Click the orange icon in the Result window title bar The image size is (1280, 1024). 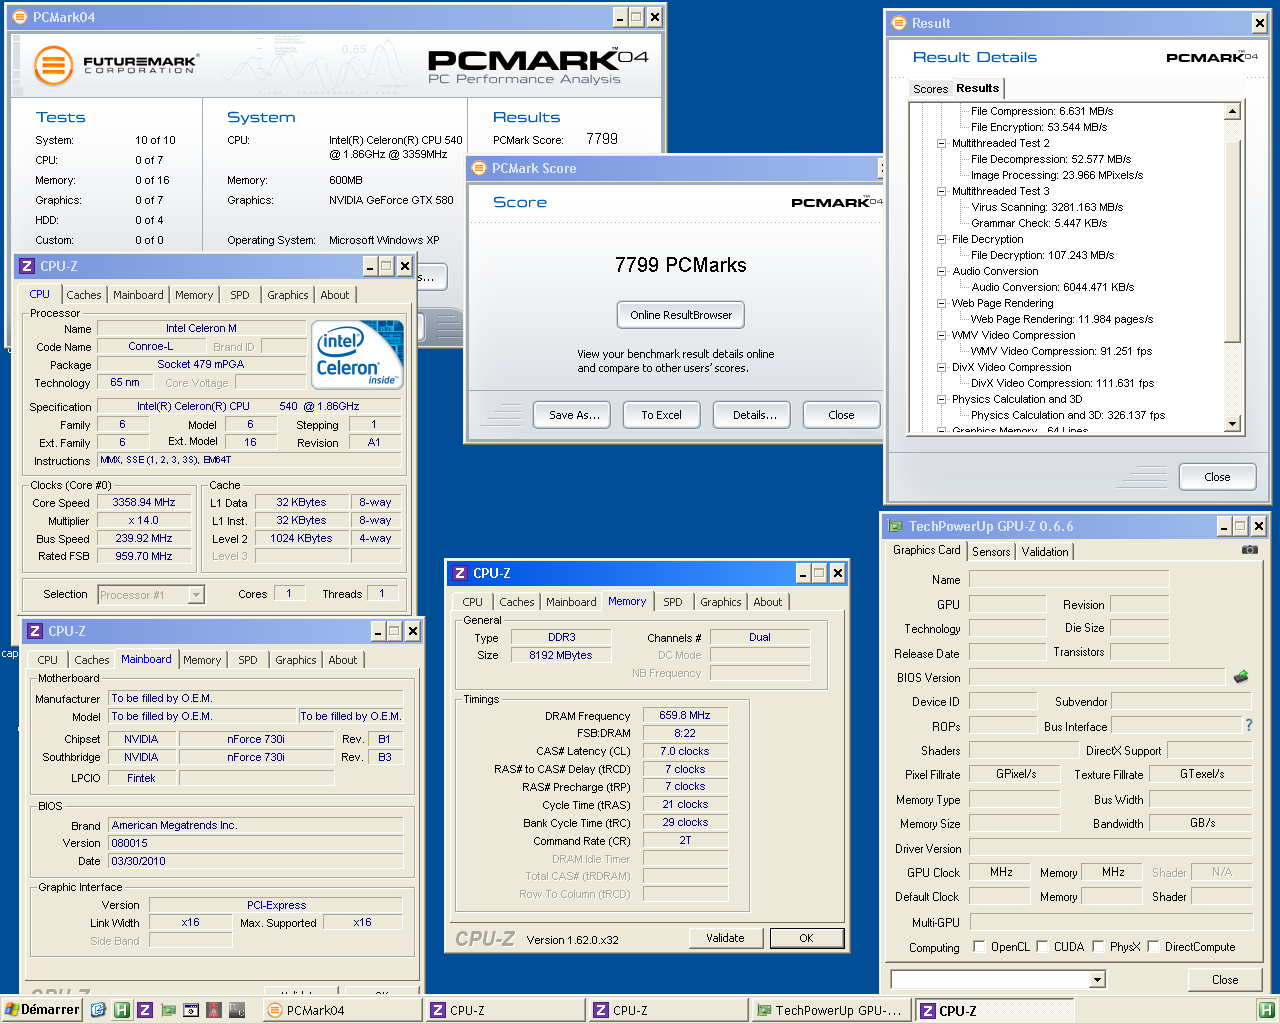point(898,23)
